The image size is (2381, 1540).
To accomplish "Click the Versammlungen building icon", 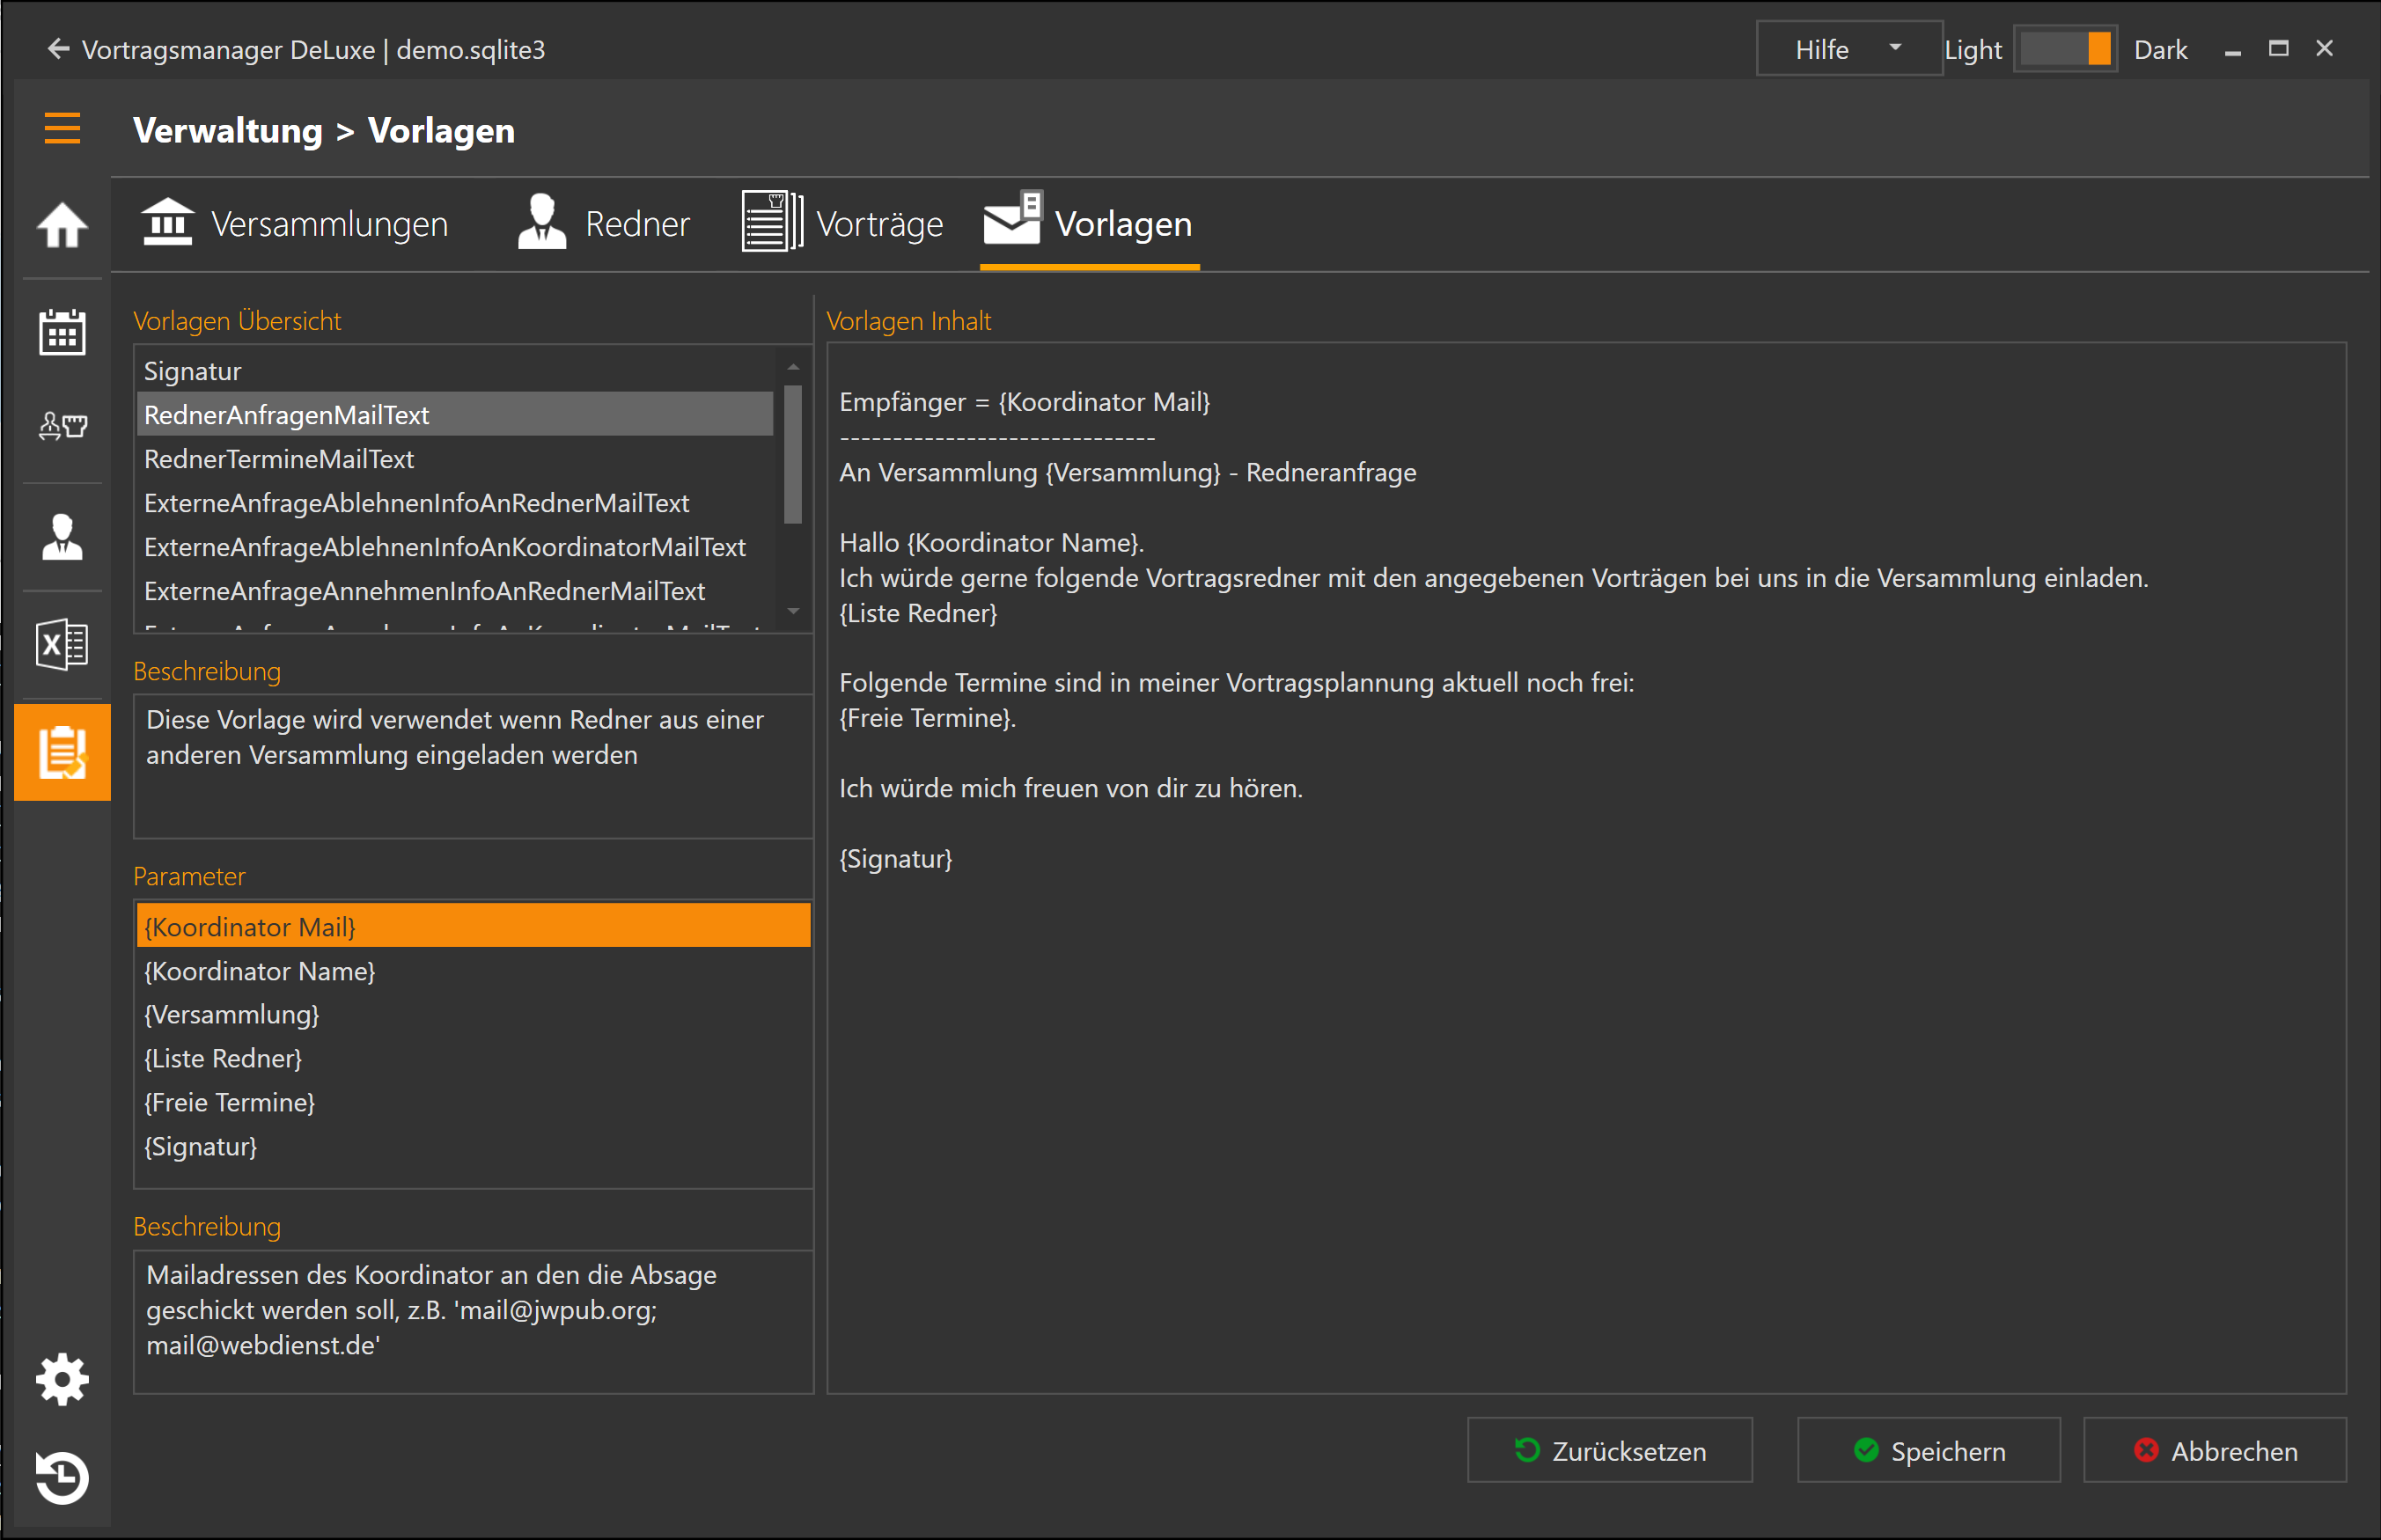I will pos(167,222).
